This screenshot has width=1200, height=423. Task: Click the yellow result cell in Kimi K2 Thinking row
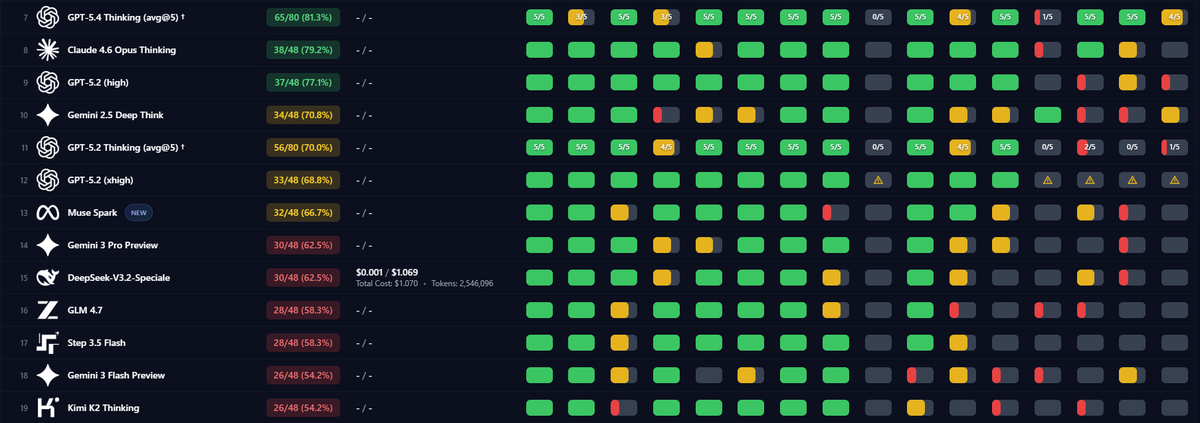(x=920, y=407)
